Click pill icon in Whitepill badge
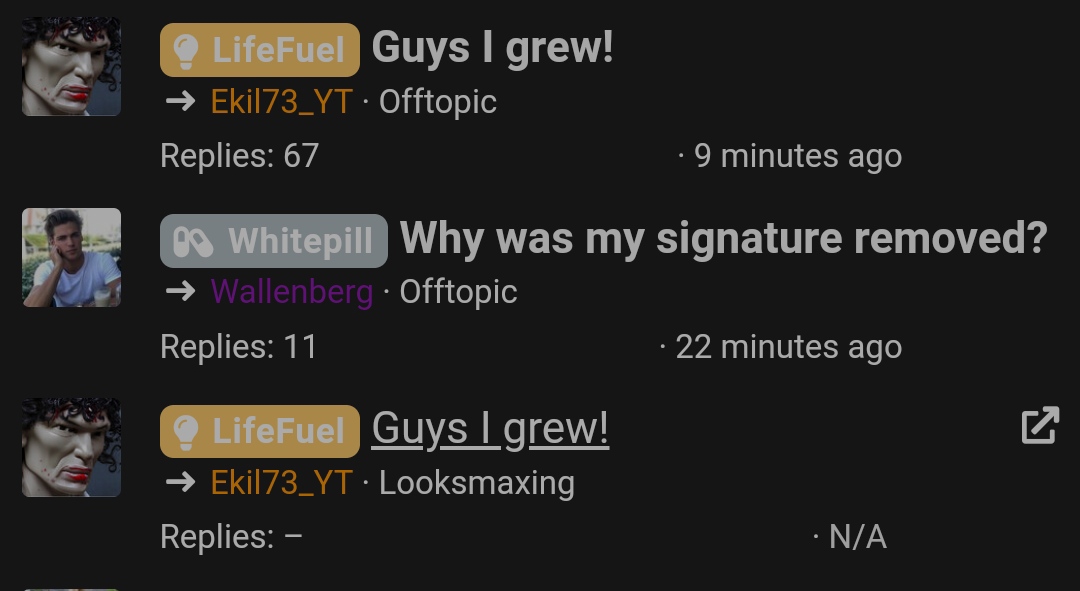This screenshot has width=1080, height=591. (x=193, y=242)
